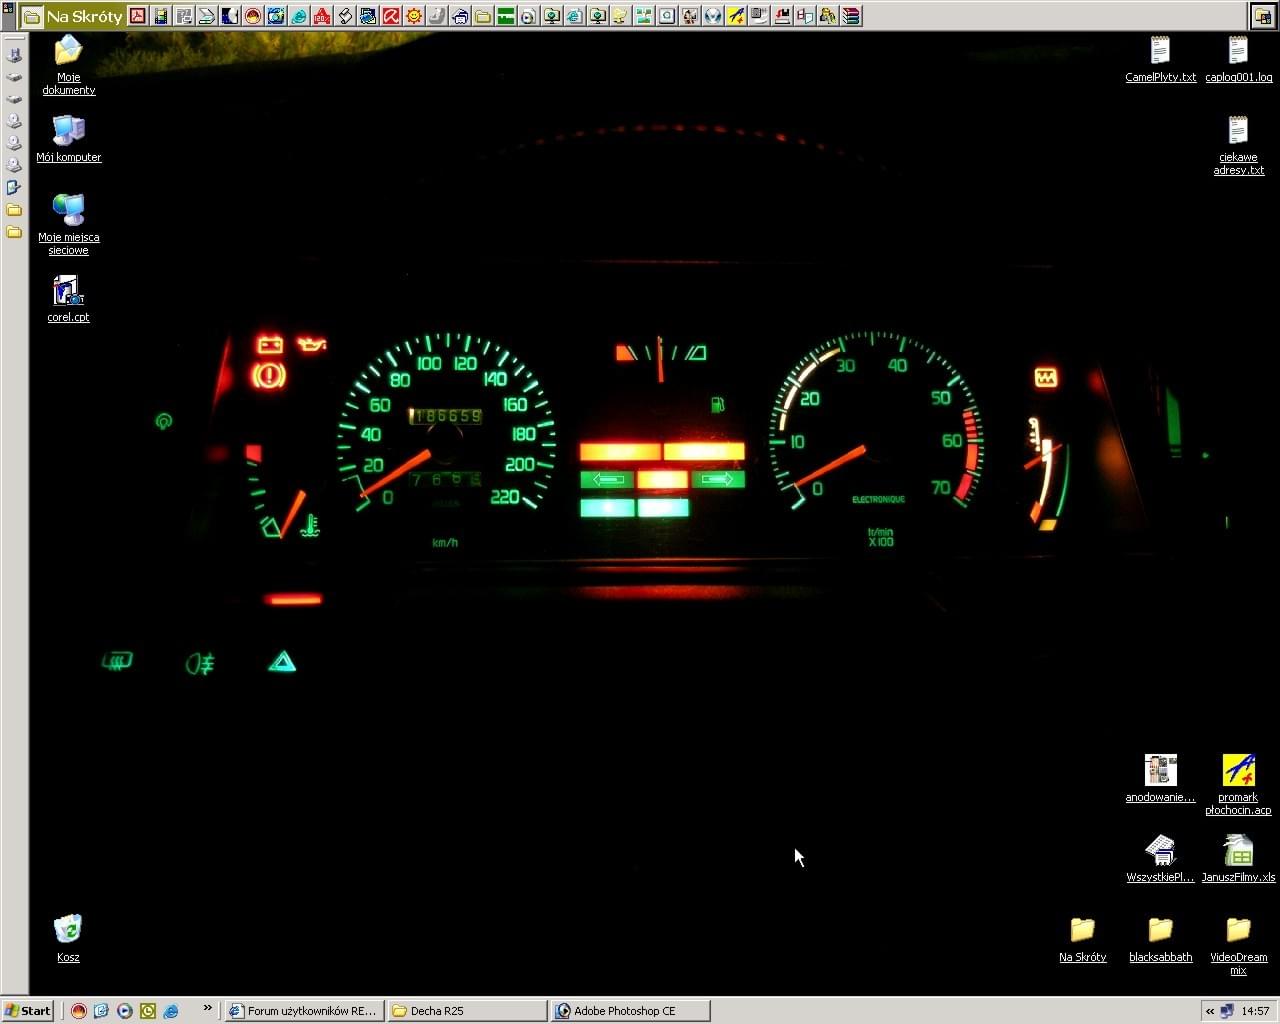Screen dimensions: 1280x1024
Task: Click the Na Skróty toolbar label
Action: [x=84, y=16]
